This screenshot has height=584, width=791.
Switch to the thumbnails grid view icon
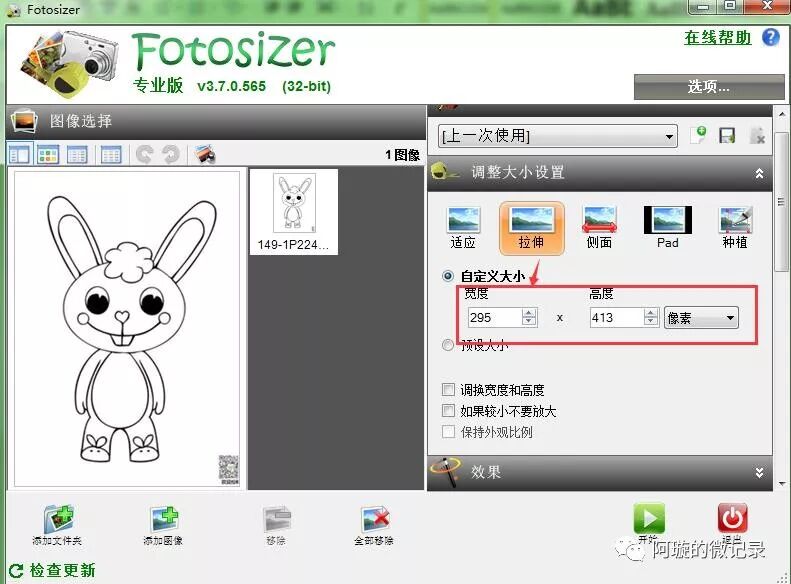tap(48, 154)
